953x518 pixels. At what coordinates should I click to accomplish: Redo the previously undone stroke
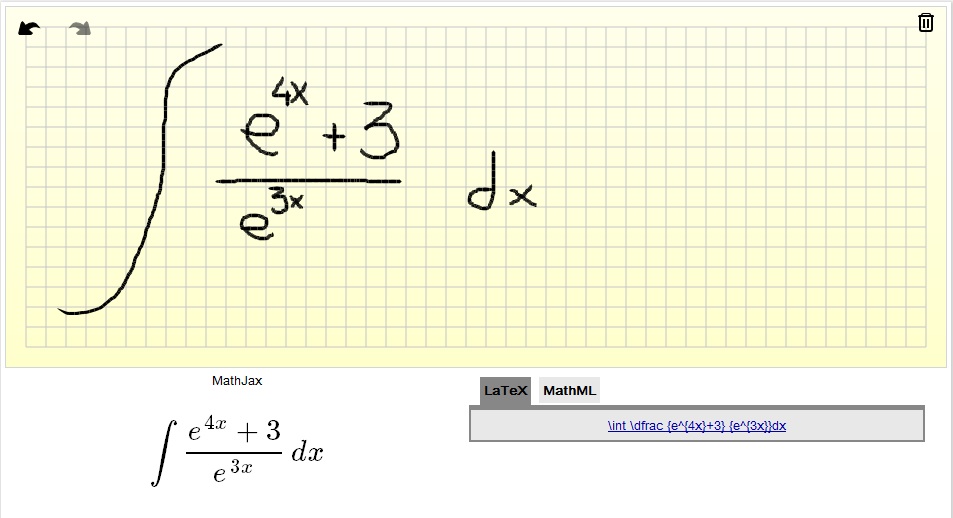click(80, 28)
